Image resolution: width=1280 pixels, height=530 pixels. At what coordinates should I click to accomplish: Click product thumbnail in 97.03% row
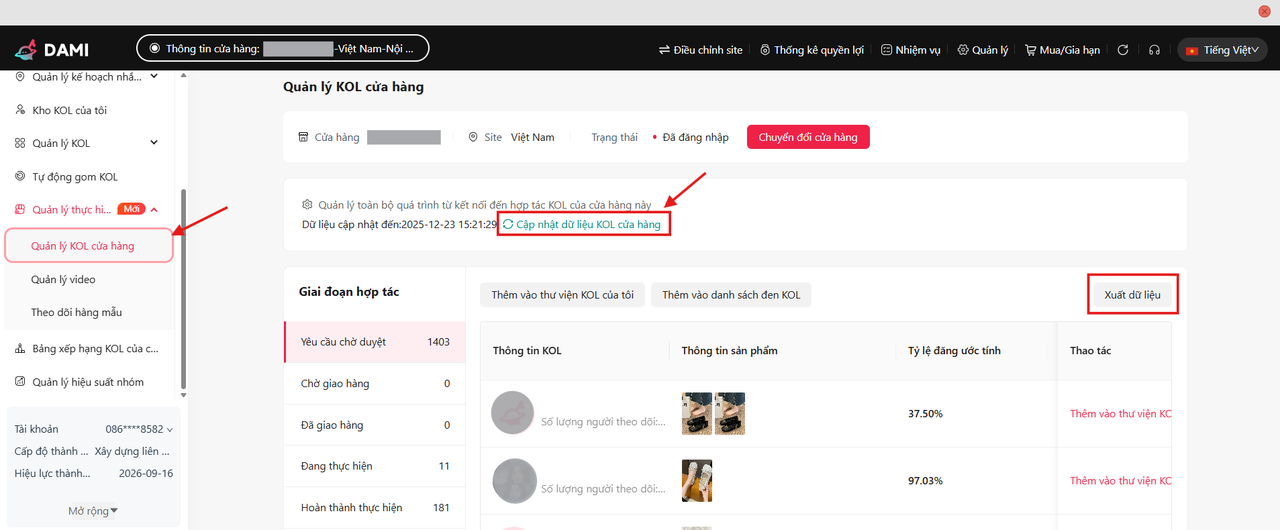point(696,480)
